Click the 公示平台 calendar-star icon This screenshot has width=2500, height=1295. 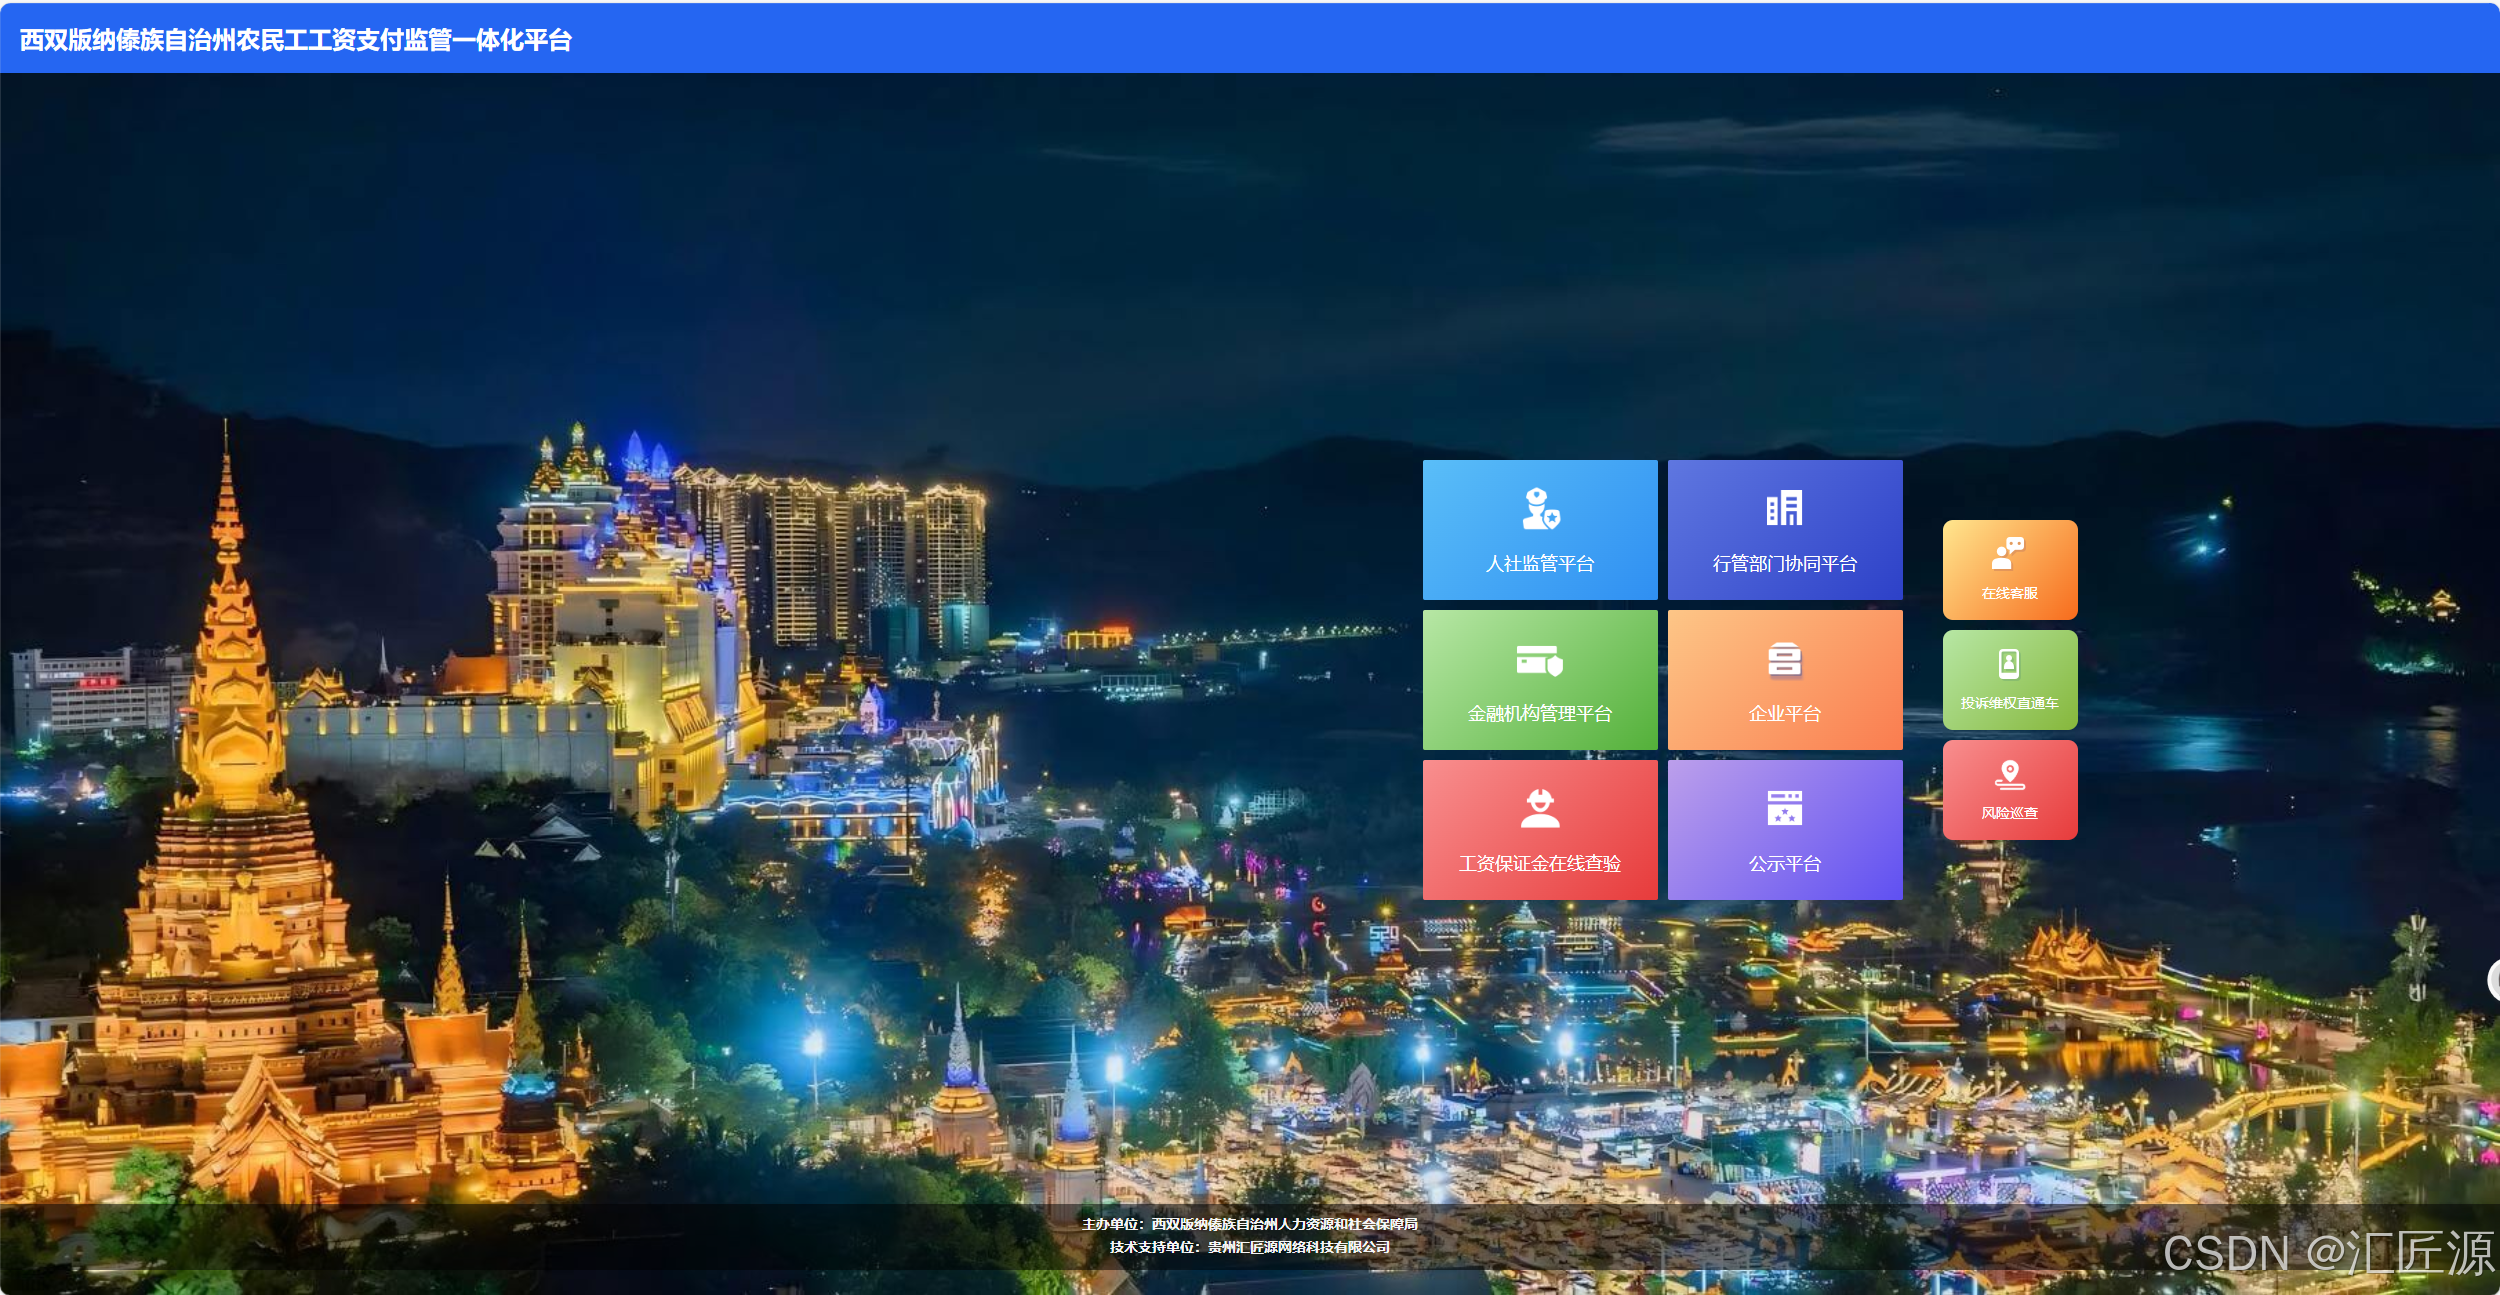pyautogui.click(x=1784, y=809)
